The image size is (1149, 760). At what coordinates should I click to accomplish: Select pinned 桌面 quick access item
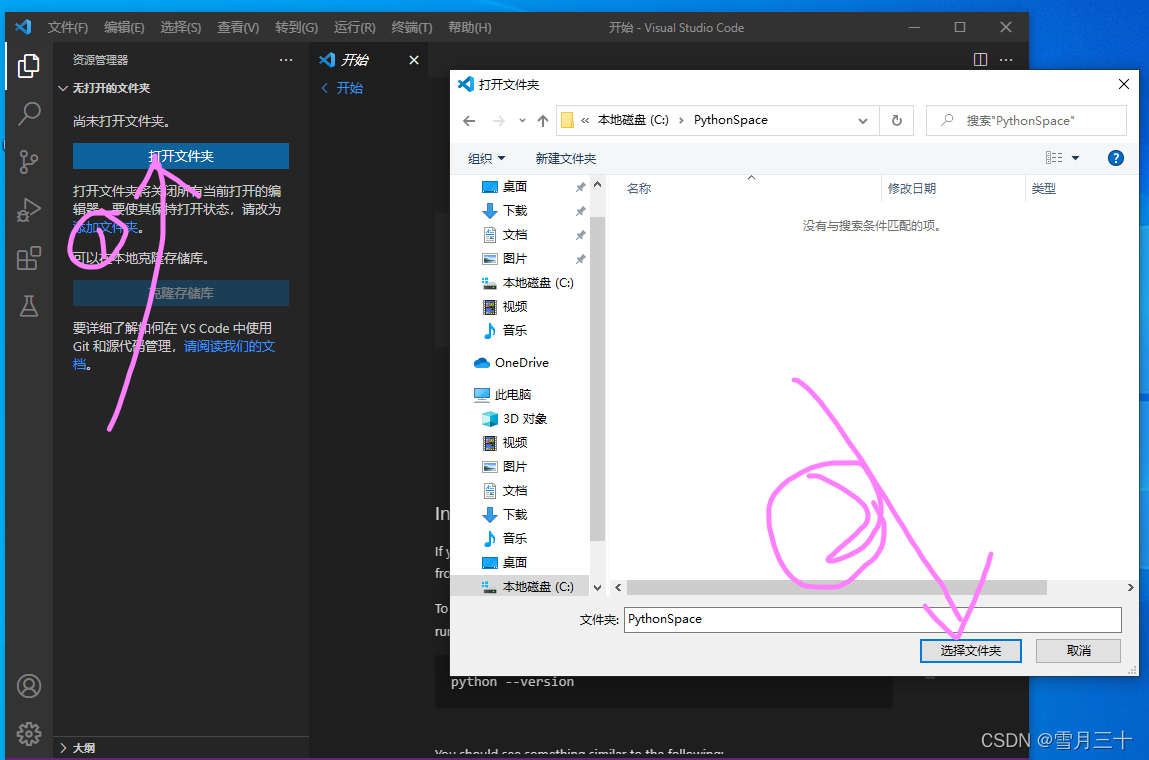coord(505,187)
